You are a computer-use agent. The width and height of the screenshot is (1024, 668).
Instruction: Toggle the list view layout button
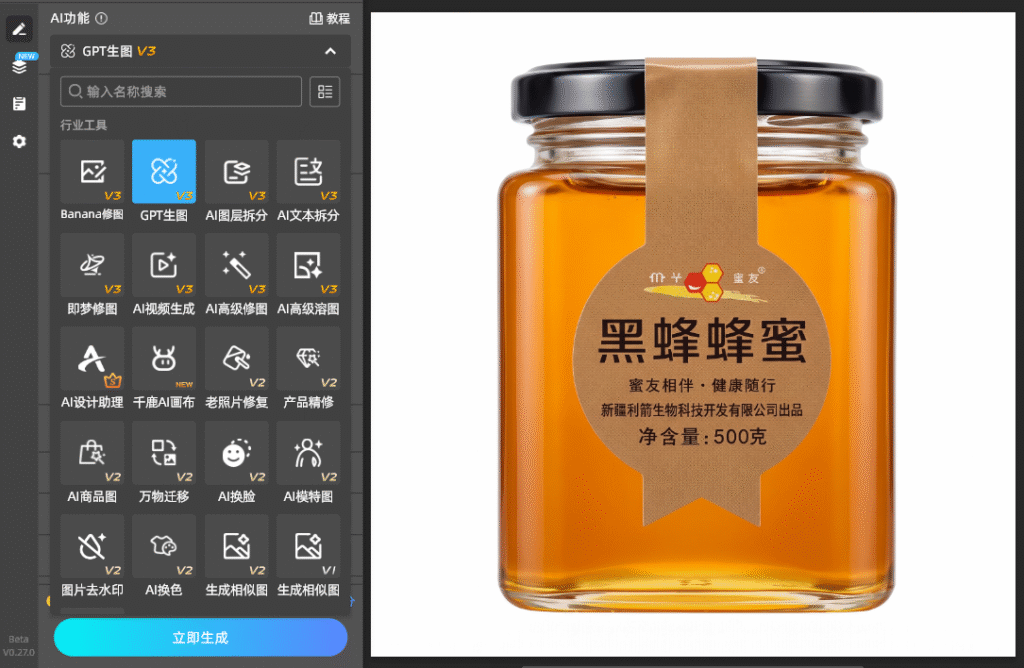tap(325, 91)
